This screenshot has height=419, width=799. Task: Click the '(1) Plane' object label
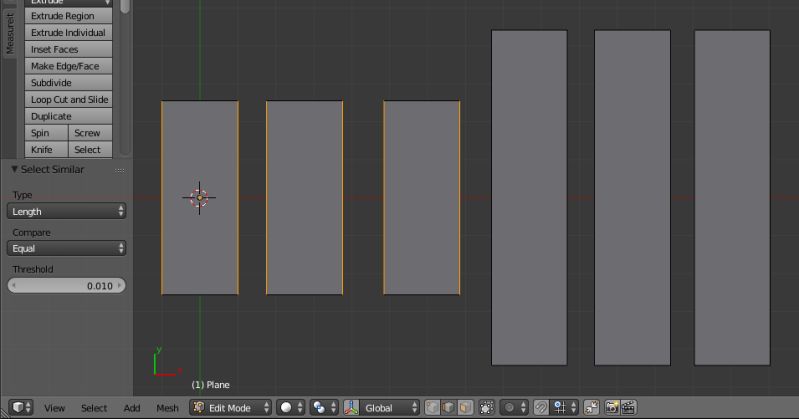point(210,385)
